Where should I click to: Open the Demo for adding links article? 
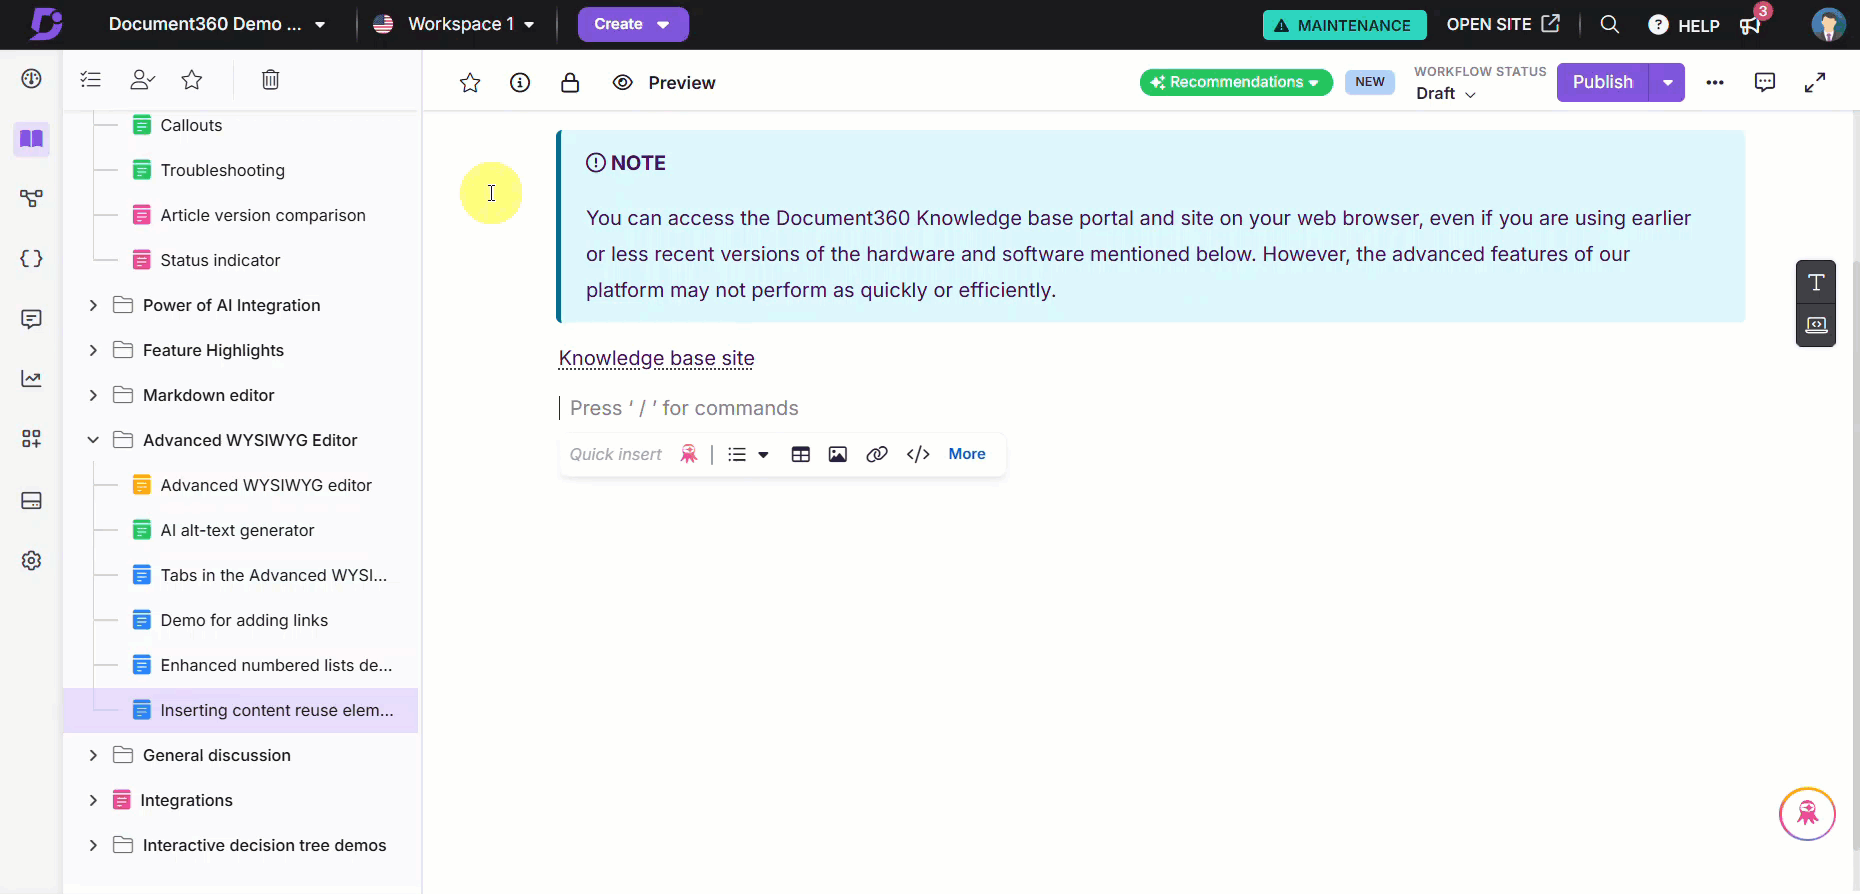[x=244, y=621]
